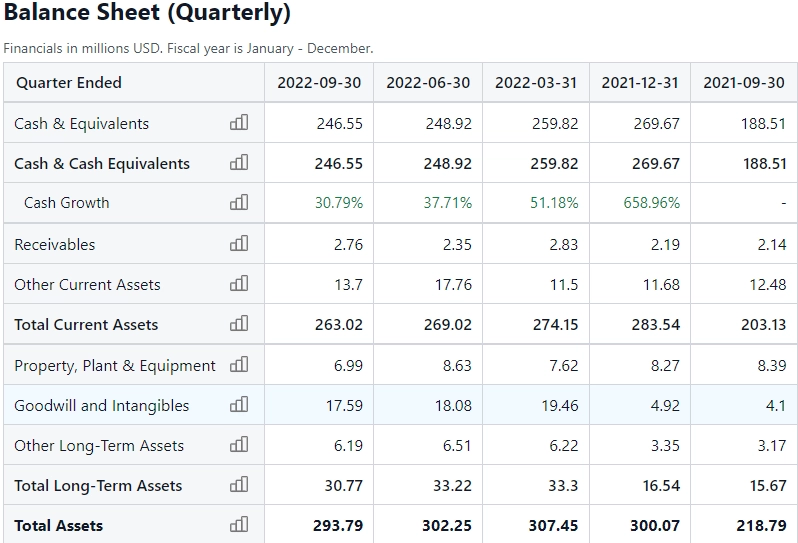Select the 293.79 Total Assets value
The image size is (798, 543).
point(339,525)
